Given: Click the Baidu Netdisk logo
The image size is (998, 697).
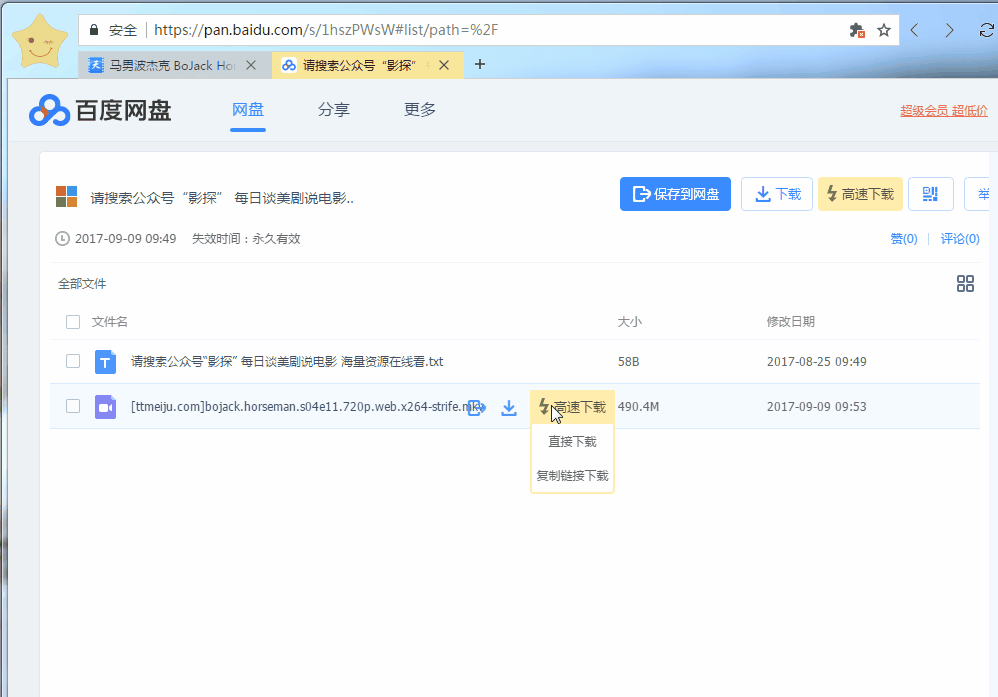Looking at the screenshot, I should coord(100,111).
